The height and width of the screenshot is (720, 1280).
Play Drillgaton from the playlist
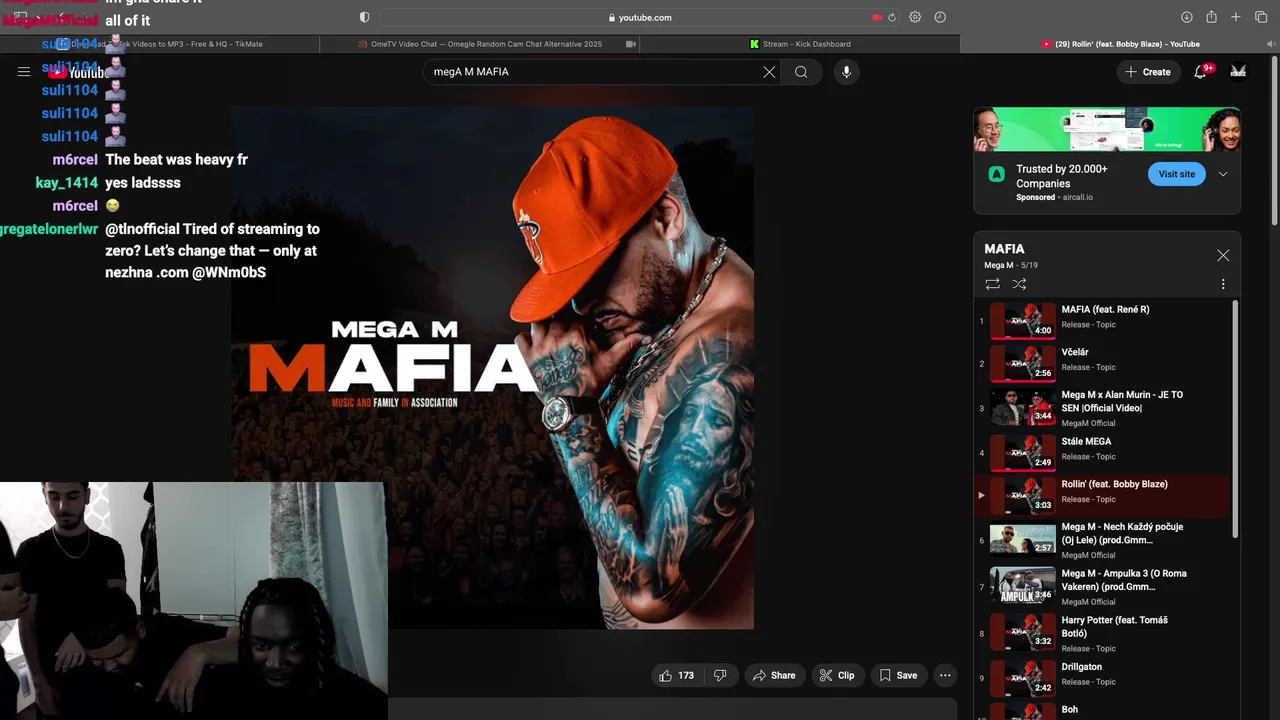(1103, 678)
